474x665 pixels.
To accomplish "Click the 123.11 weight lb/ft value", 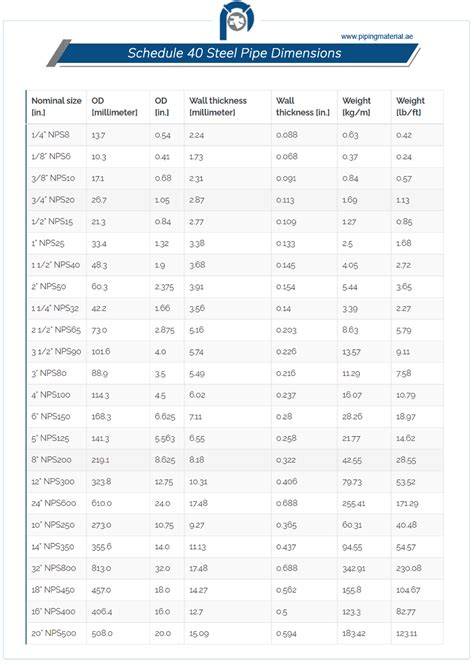I will pos(407,634).
